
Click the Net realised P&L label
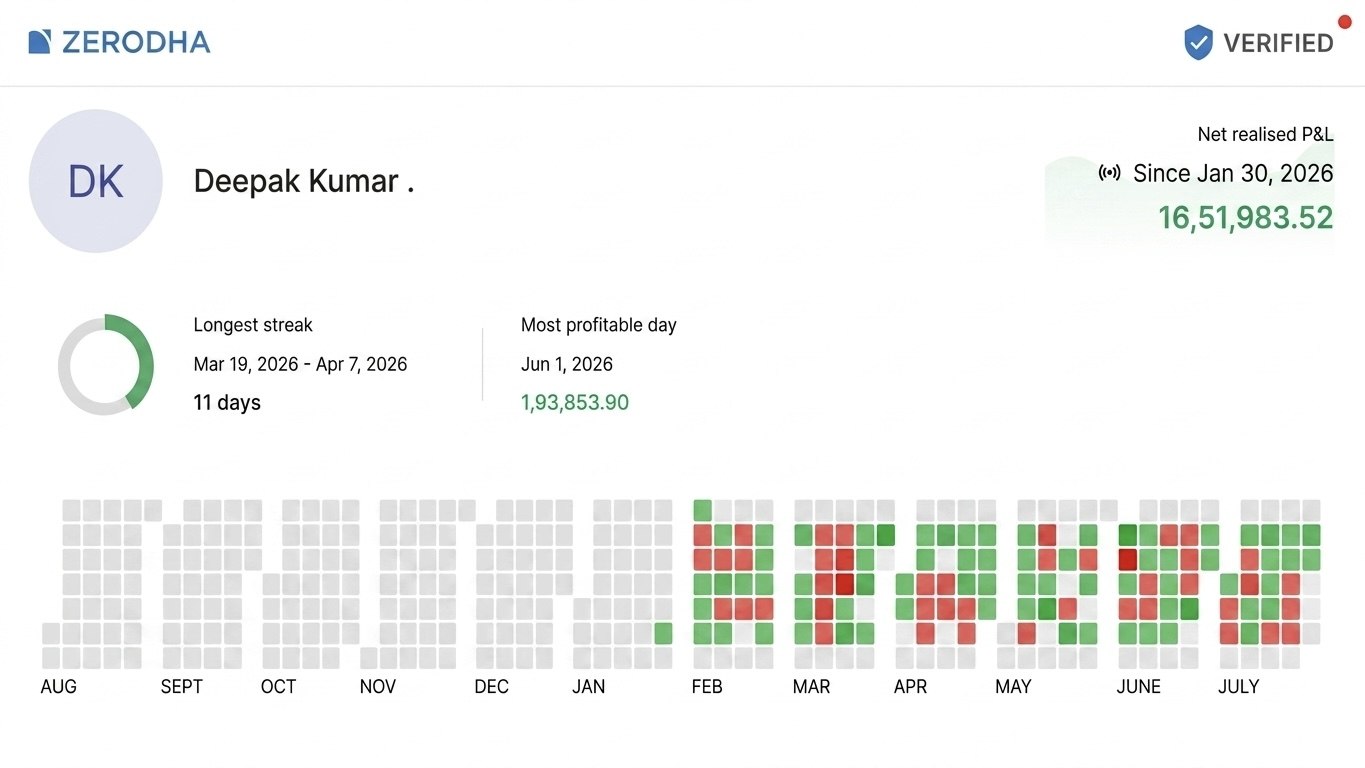(1265, 134)
